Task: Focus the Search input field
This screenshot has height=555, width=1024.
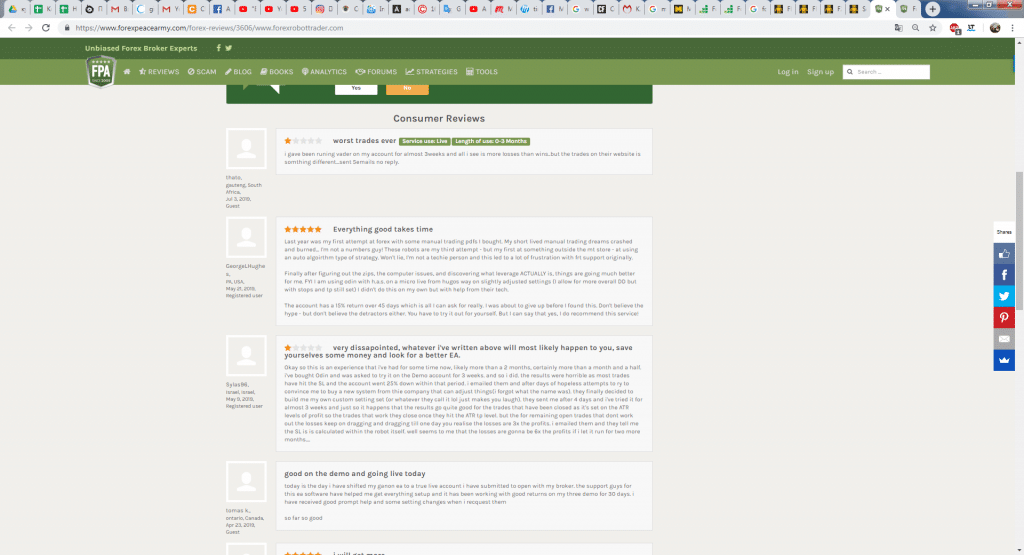Action: coord(892,72)
